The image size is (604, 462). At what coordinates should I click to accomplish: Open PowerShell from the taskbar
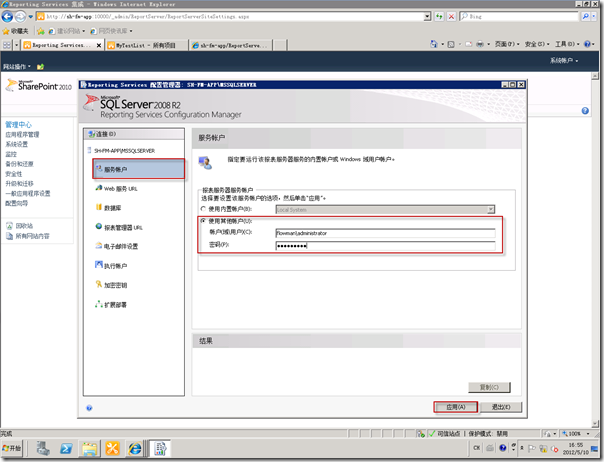click(x=66, y=449)
